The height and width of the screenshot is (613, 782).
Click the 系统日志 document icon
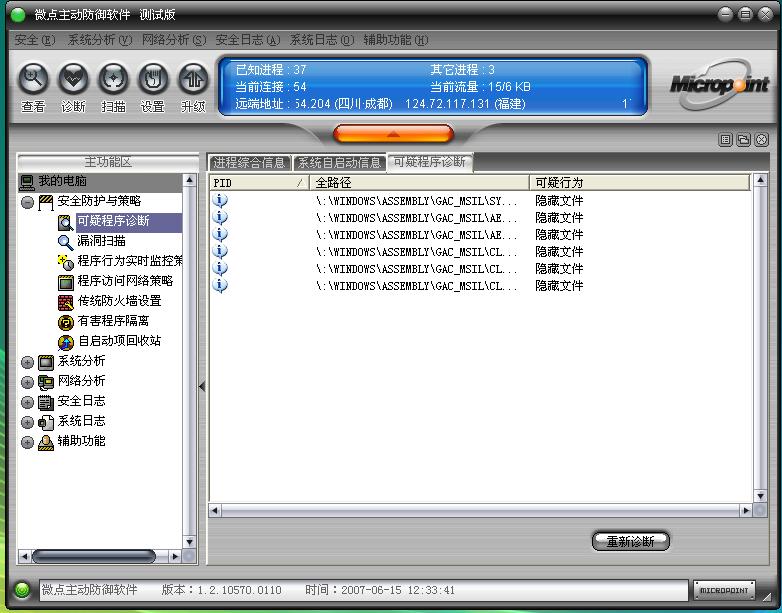click(46, 422)
